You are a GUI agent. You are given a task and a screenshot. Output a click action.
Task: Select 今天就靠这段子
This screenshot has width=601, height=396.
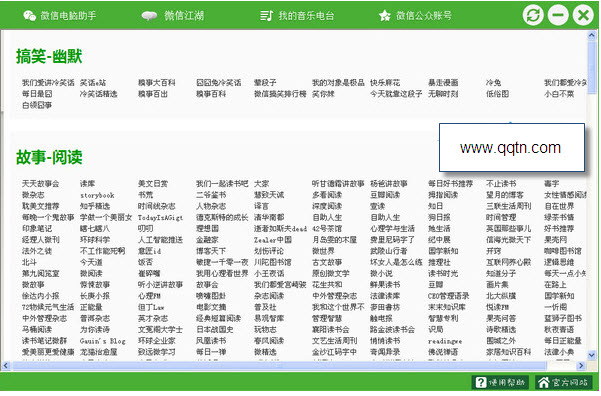click(x=396, y=94)
